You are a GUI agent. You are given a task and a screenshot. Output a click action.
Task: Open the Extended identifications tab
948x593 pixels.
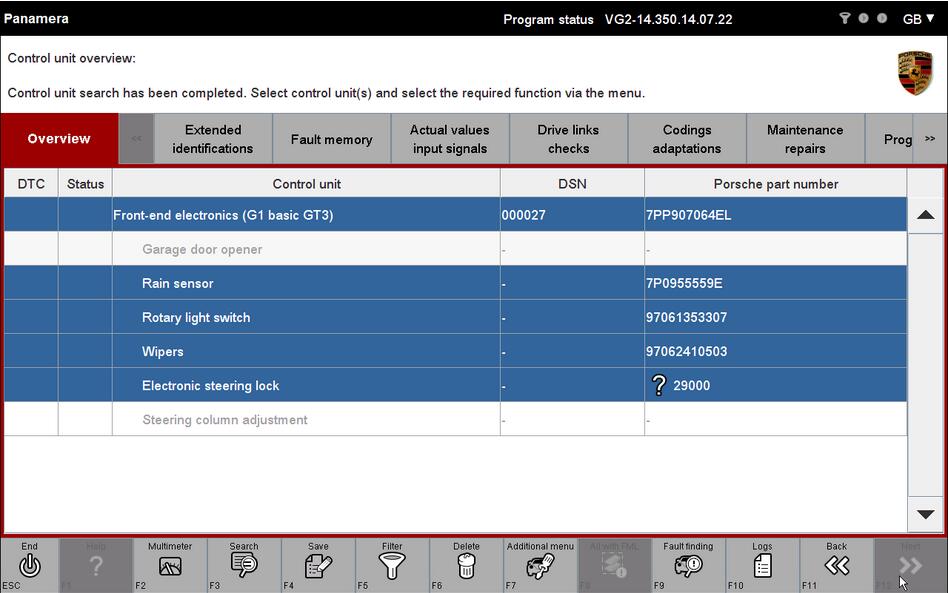[213, 139]
